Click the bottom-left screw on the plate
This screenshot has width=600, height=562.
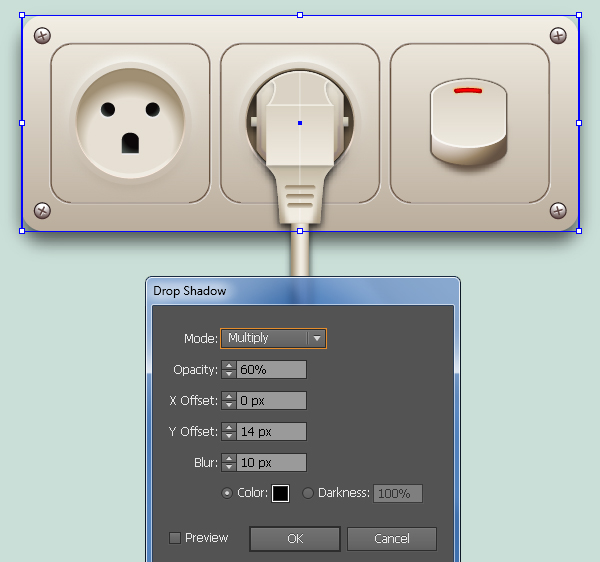coord(42,210)
